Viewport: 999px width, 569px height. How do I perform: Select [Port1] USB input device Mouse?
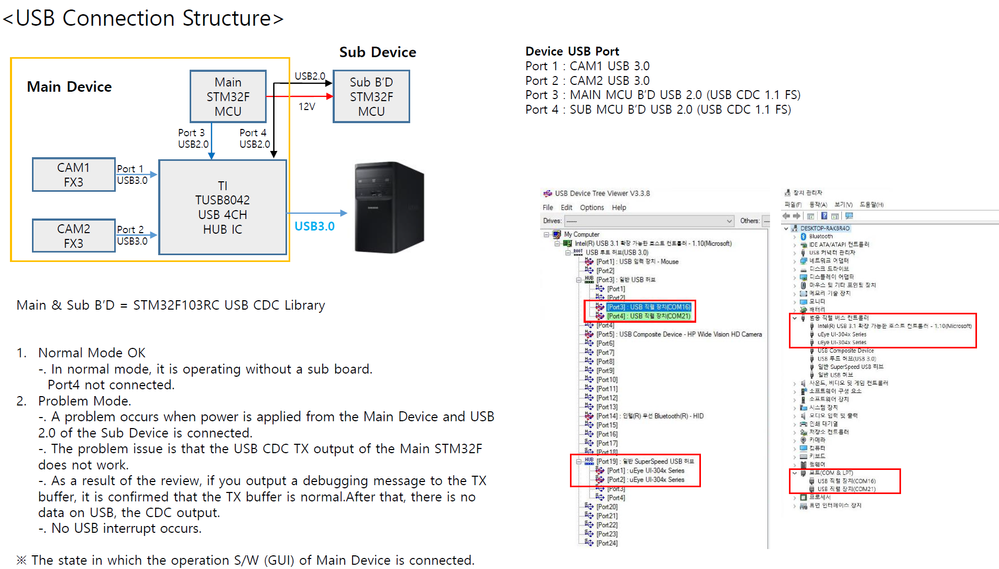[637, 262]
